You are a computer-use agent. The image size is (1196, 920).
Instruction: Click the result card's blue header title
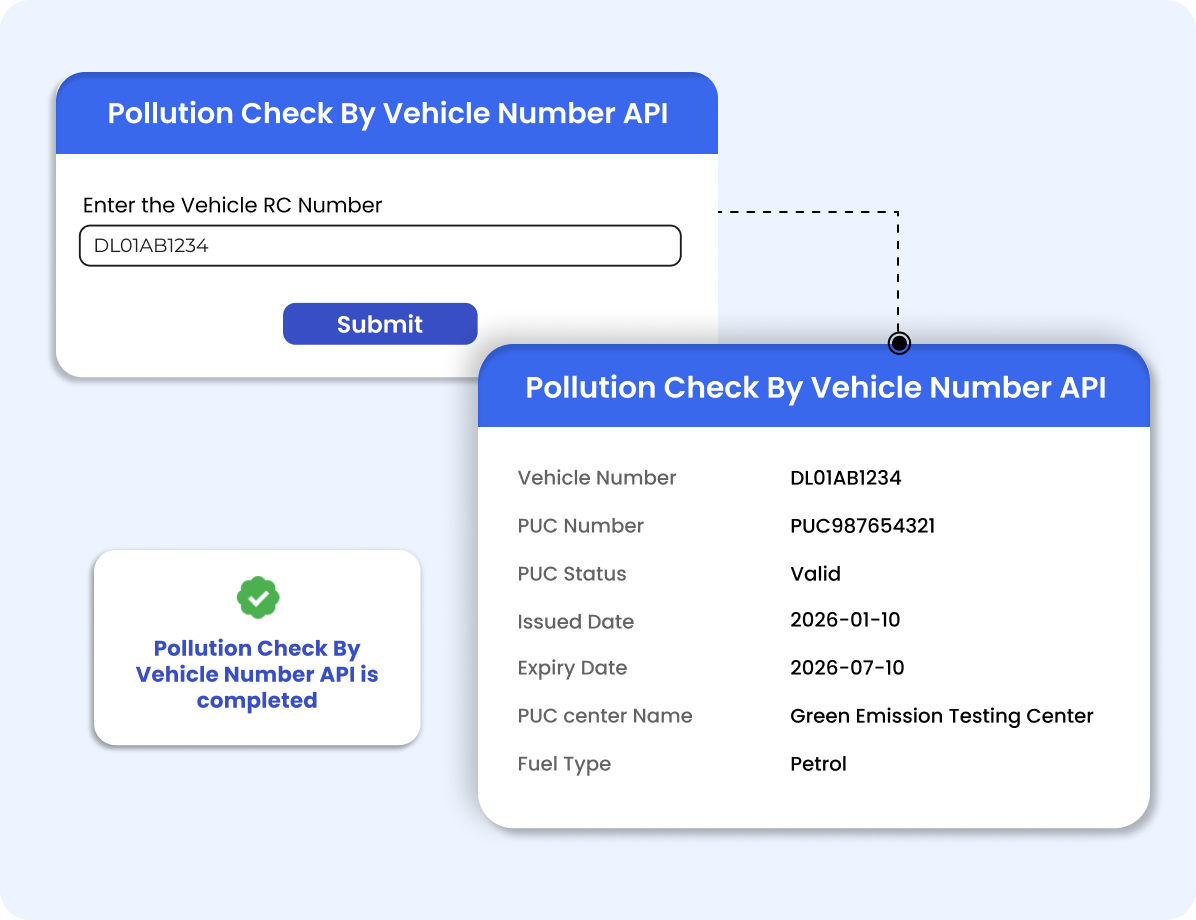[815, 387]
